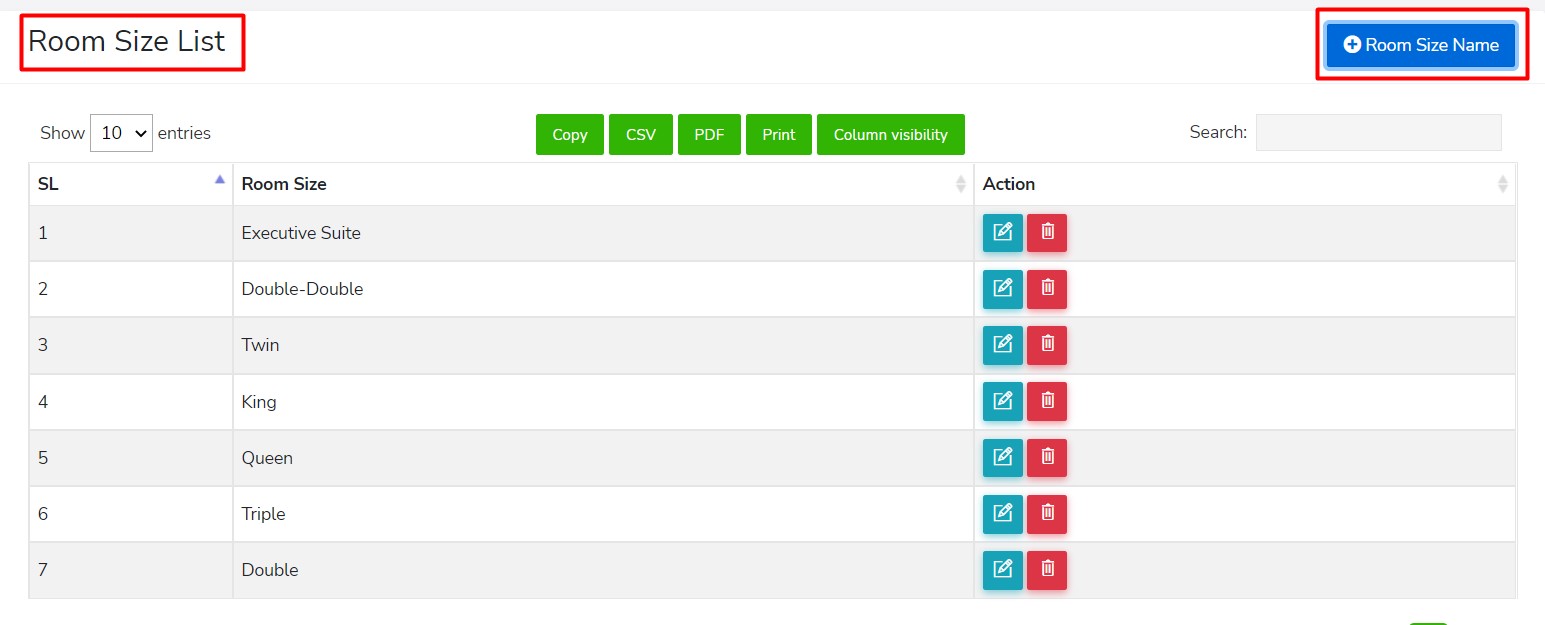
Task: Export the list as CSV
Action: (x=641, y=135)
